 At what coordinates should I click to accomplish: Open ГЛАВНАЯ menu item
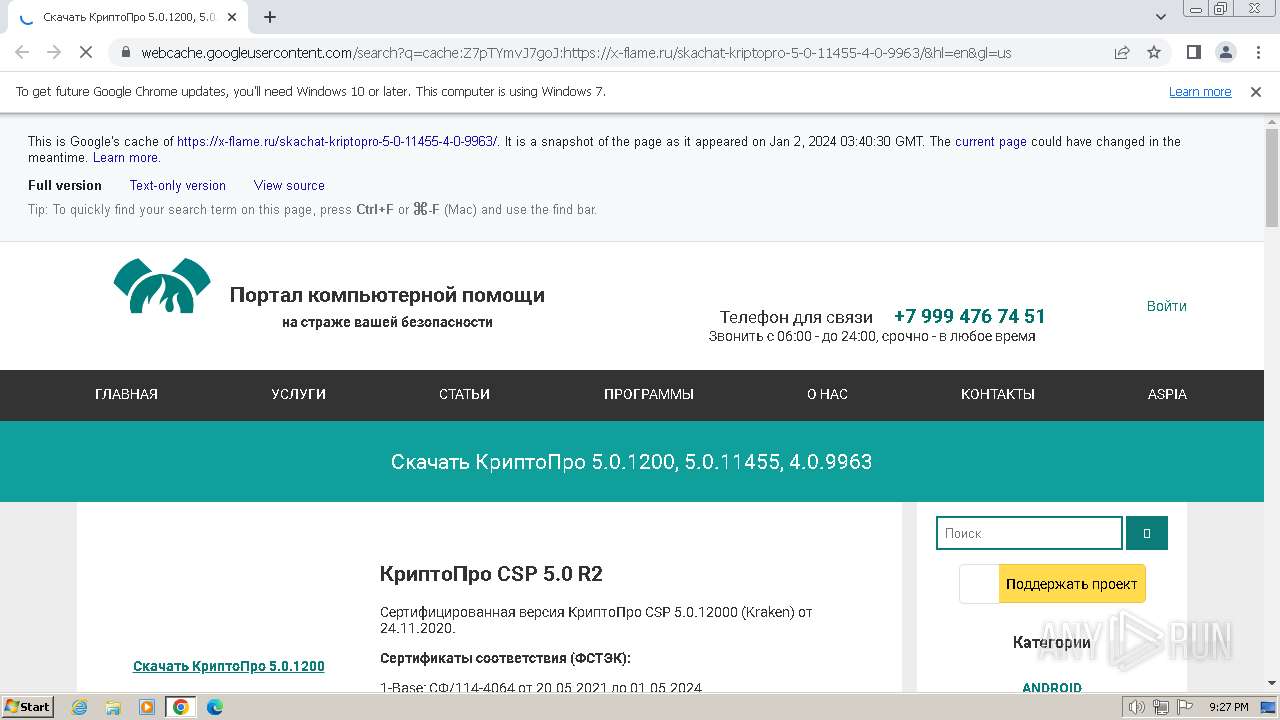(x=126, y=394)
